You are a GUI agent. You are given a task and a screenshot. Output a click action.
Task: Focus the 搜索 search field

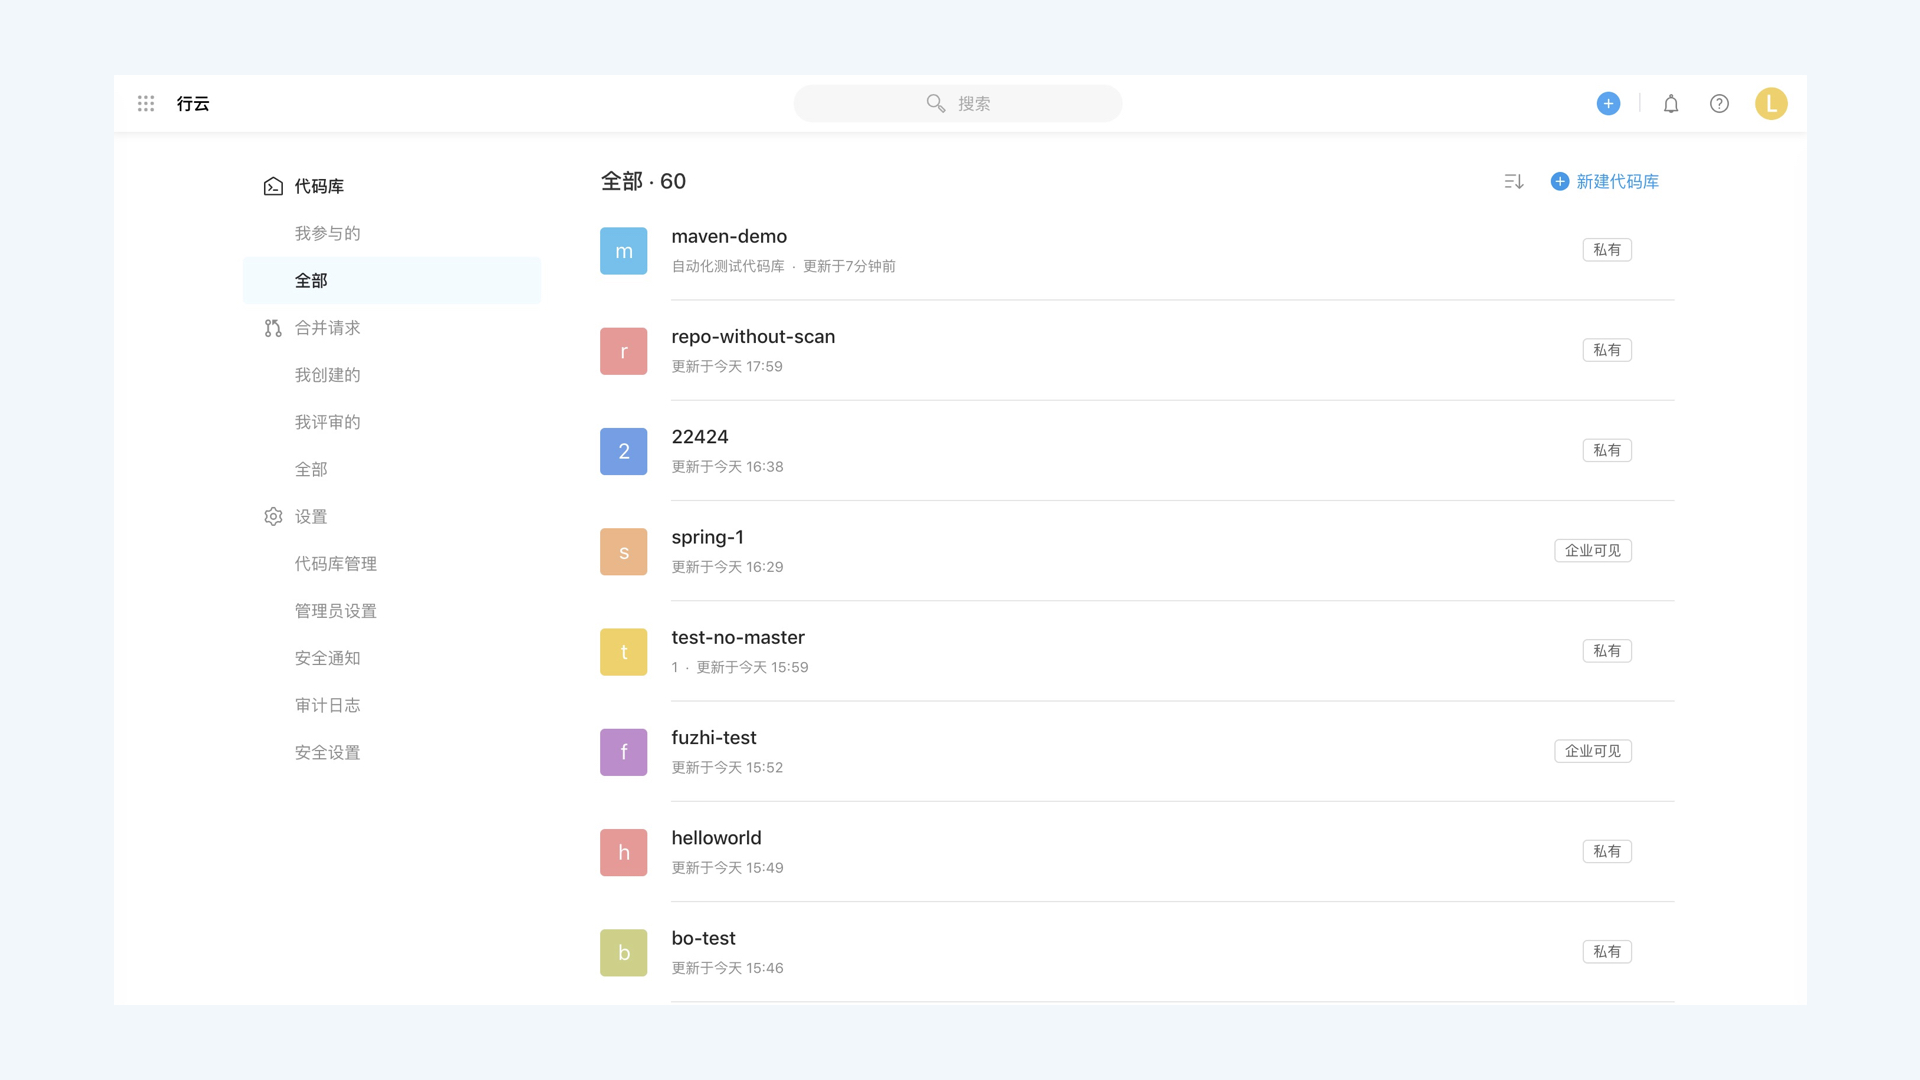[958, 103]
